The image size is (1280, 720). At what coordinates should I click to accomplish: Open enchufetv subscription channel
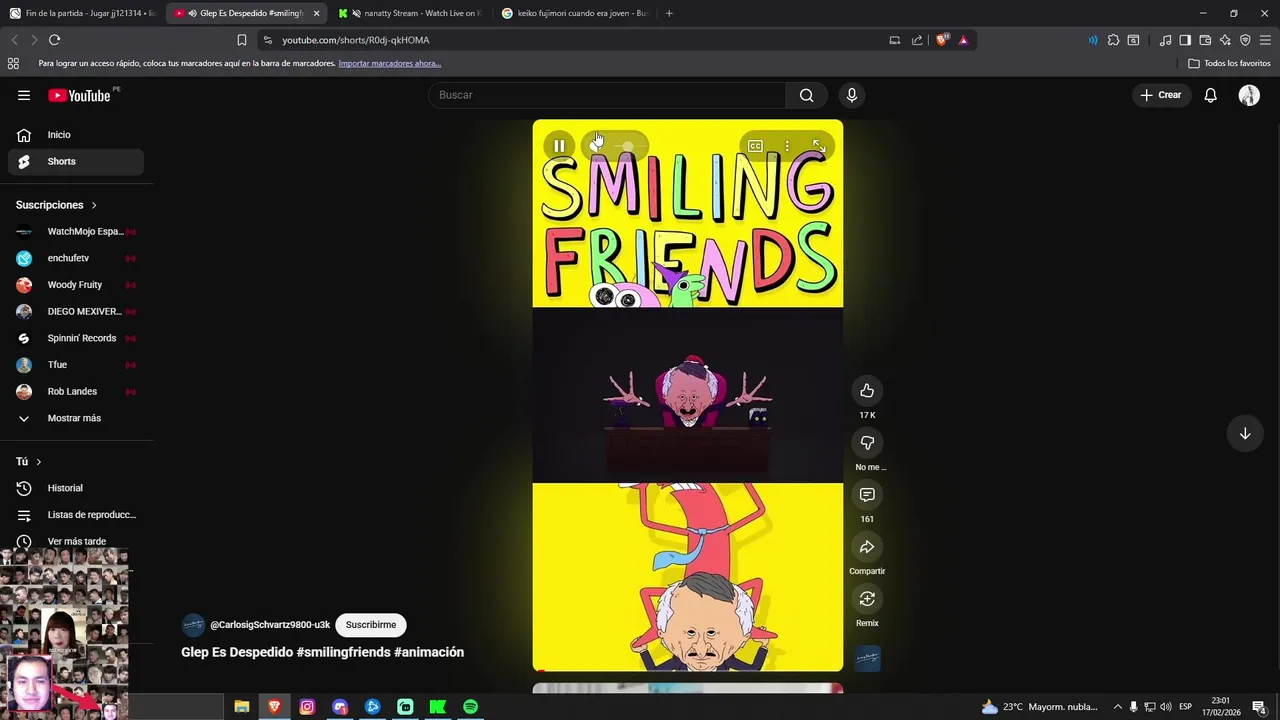(x=76, y=258)
